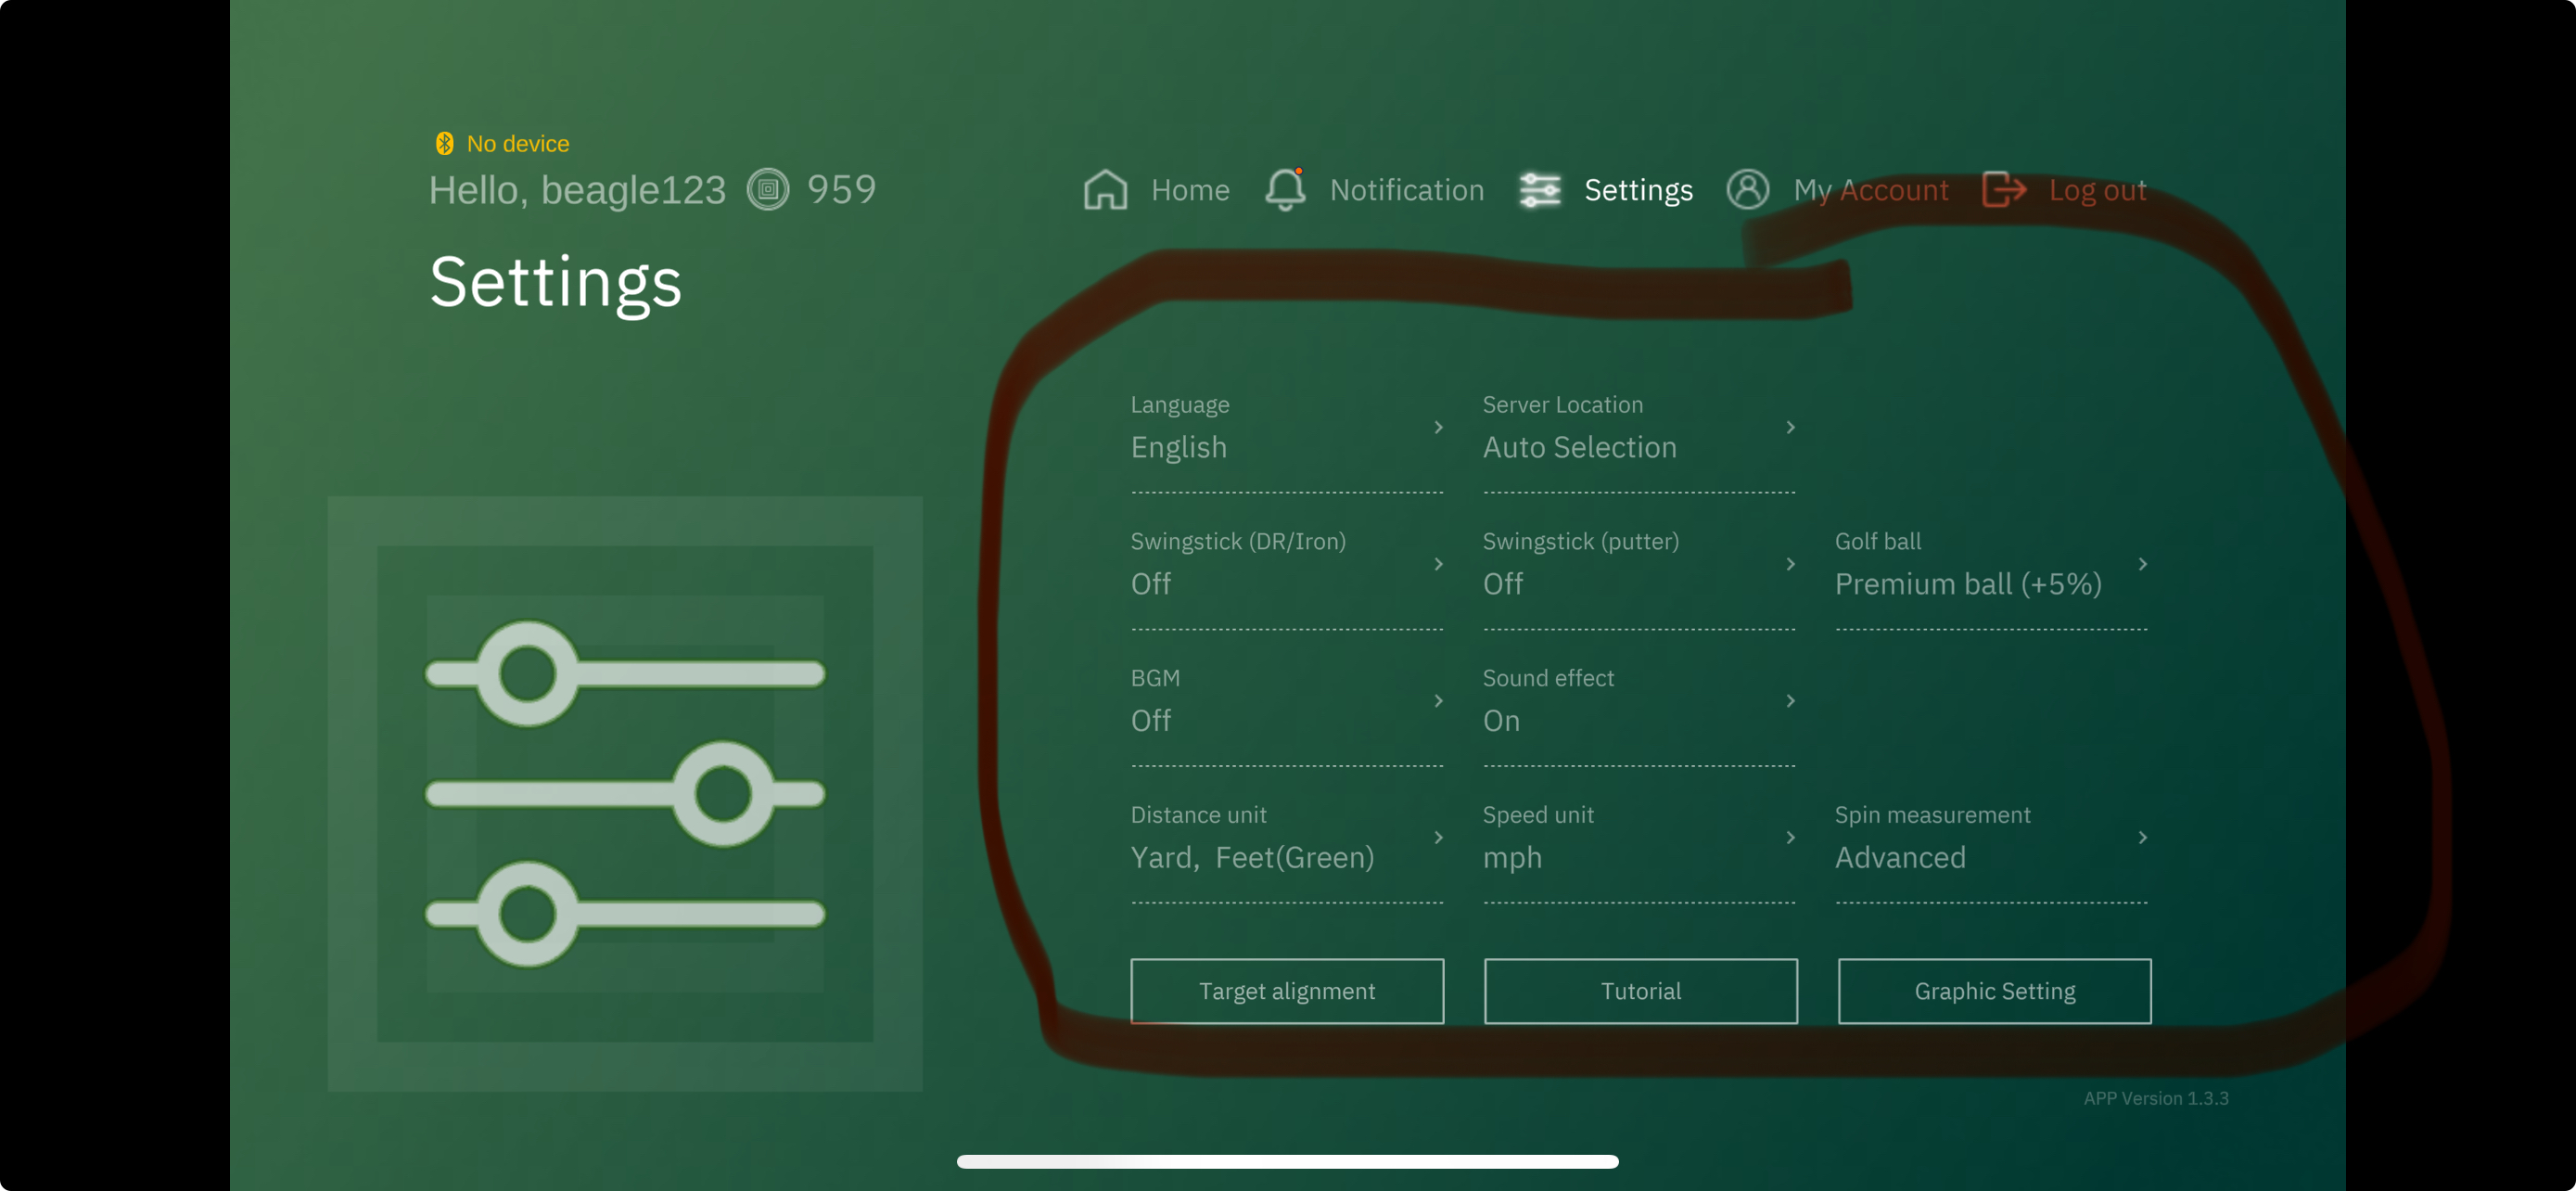Expand the Sound effect chevron
The height and width of the screenshot is (1191, 2576).
tap(1790, 701)
